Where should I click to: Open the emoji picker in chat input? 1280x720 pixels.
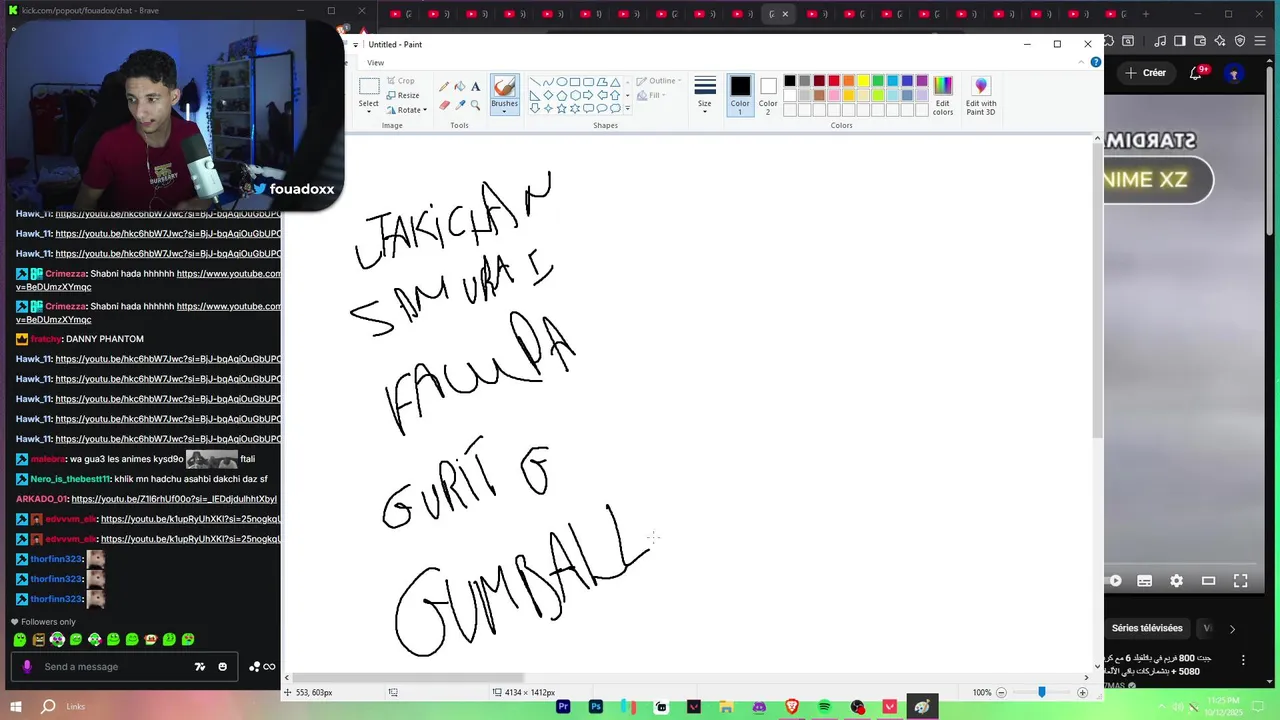222,667
